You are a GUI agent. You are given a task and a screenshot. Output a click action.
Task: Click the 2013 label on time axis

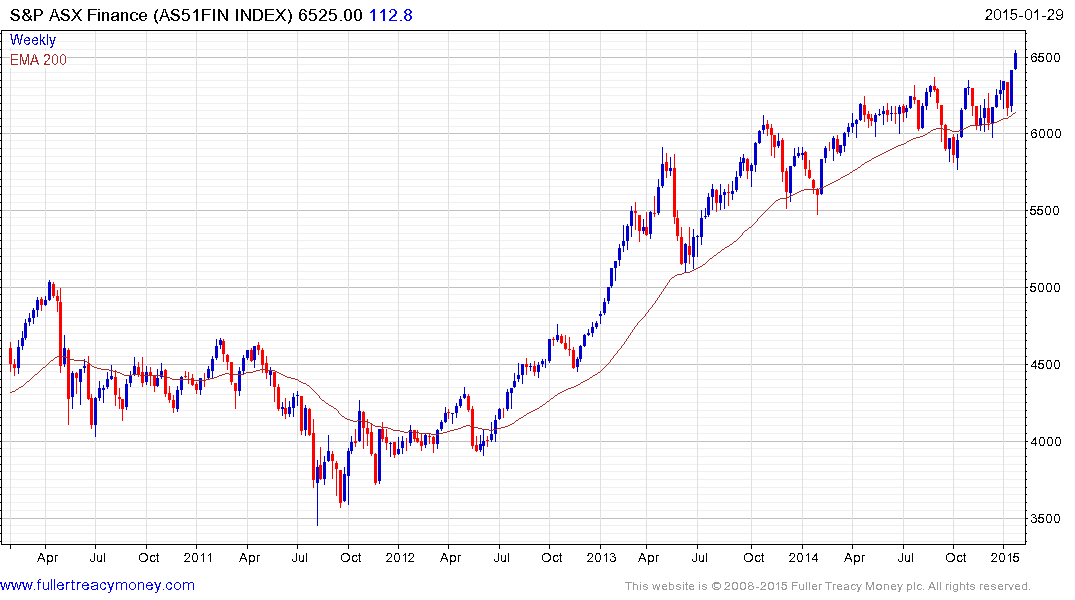click(601, 557)
